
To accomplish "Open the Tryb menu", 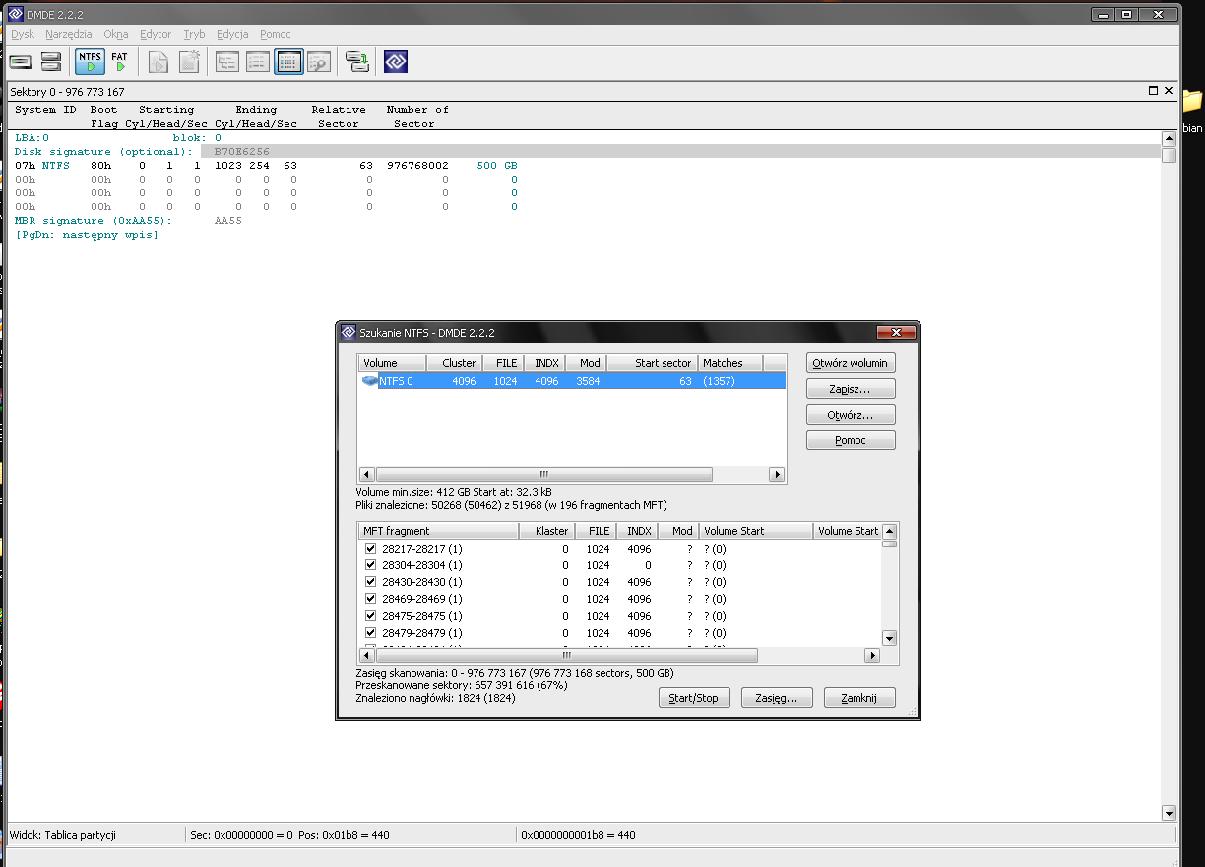I will pos(194,34).
